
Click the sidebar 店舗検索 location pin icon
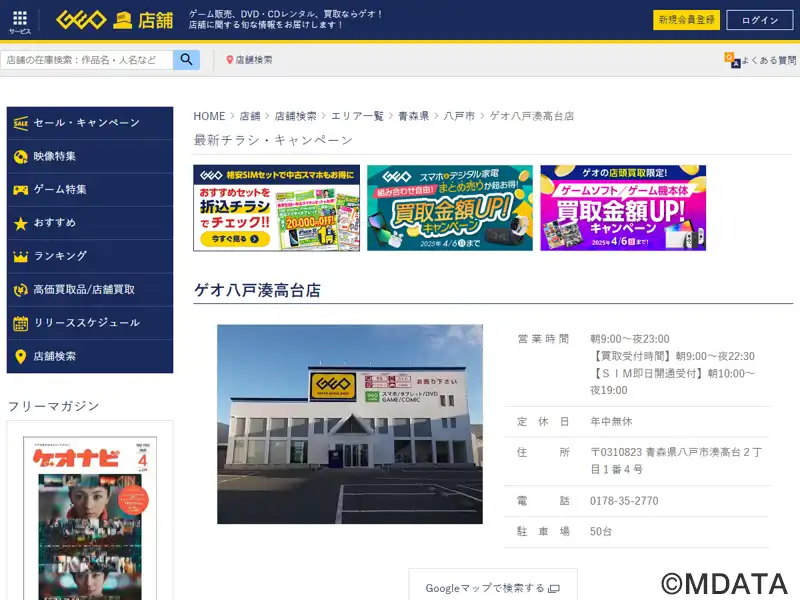(20, 356)
